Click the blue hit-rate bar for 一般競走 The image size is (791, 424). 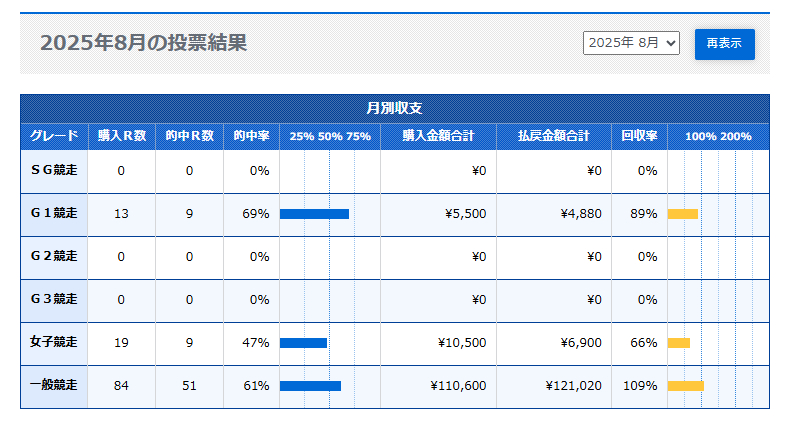[310, 386]
